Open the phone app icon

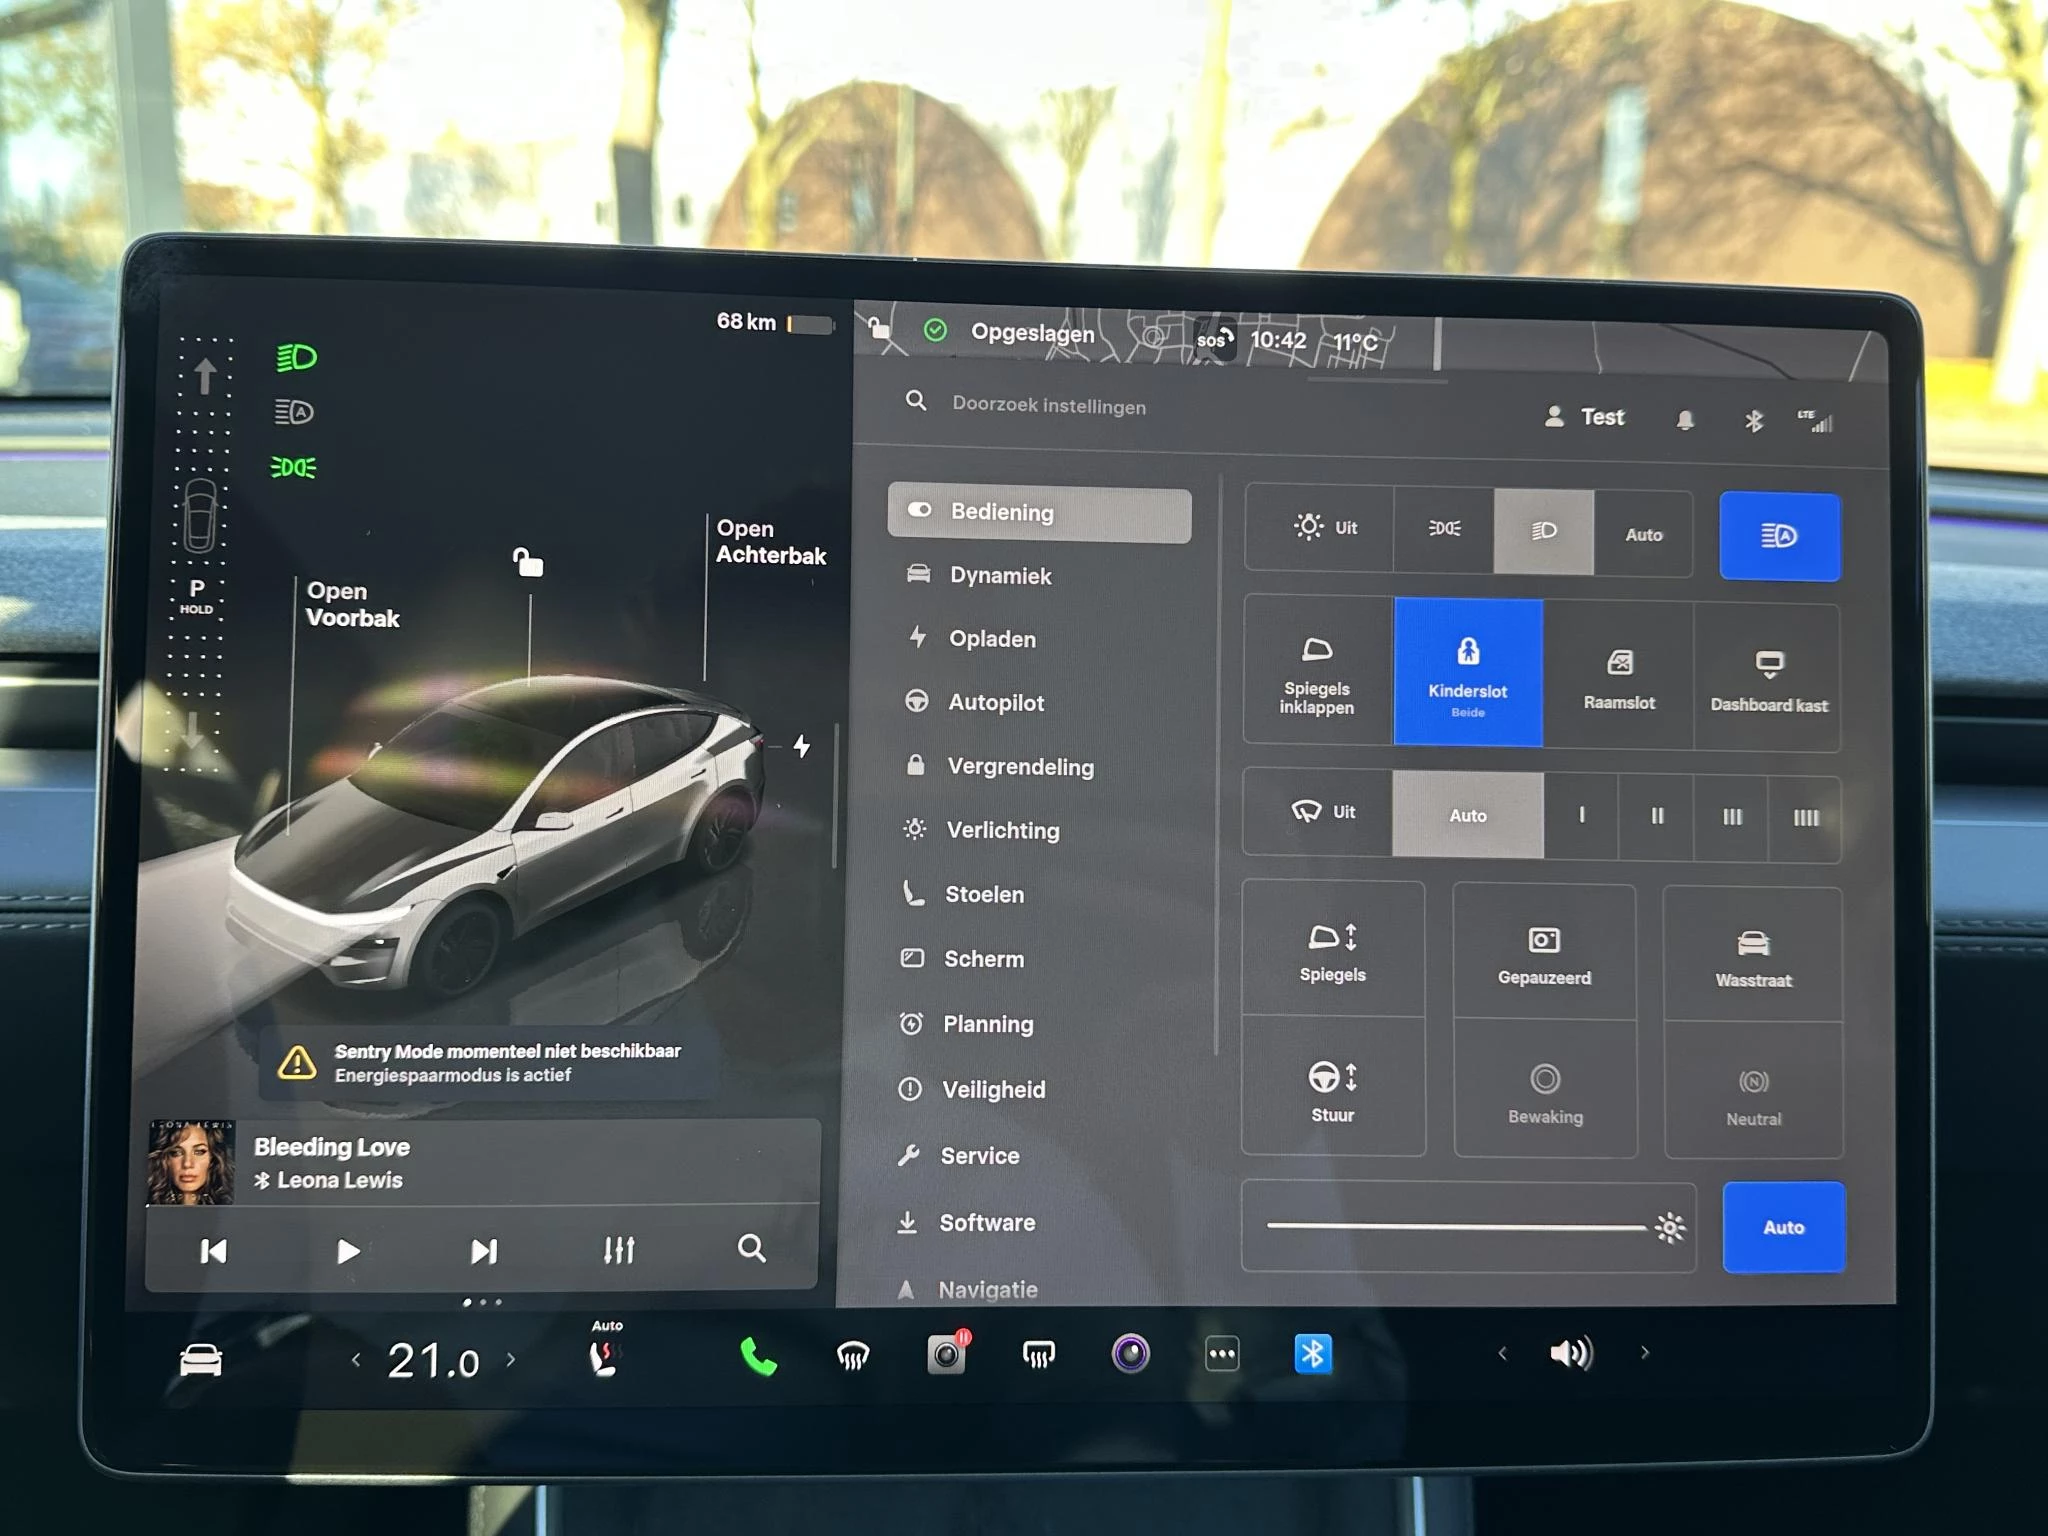point(757,1355)
